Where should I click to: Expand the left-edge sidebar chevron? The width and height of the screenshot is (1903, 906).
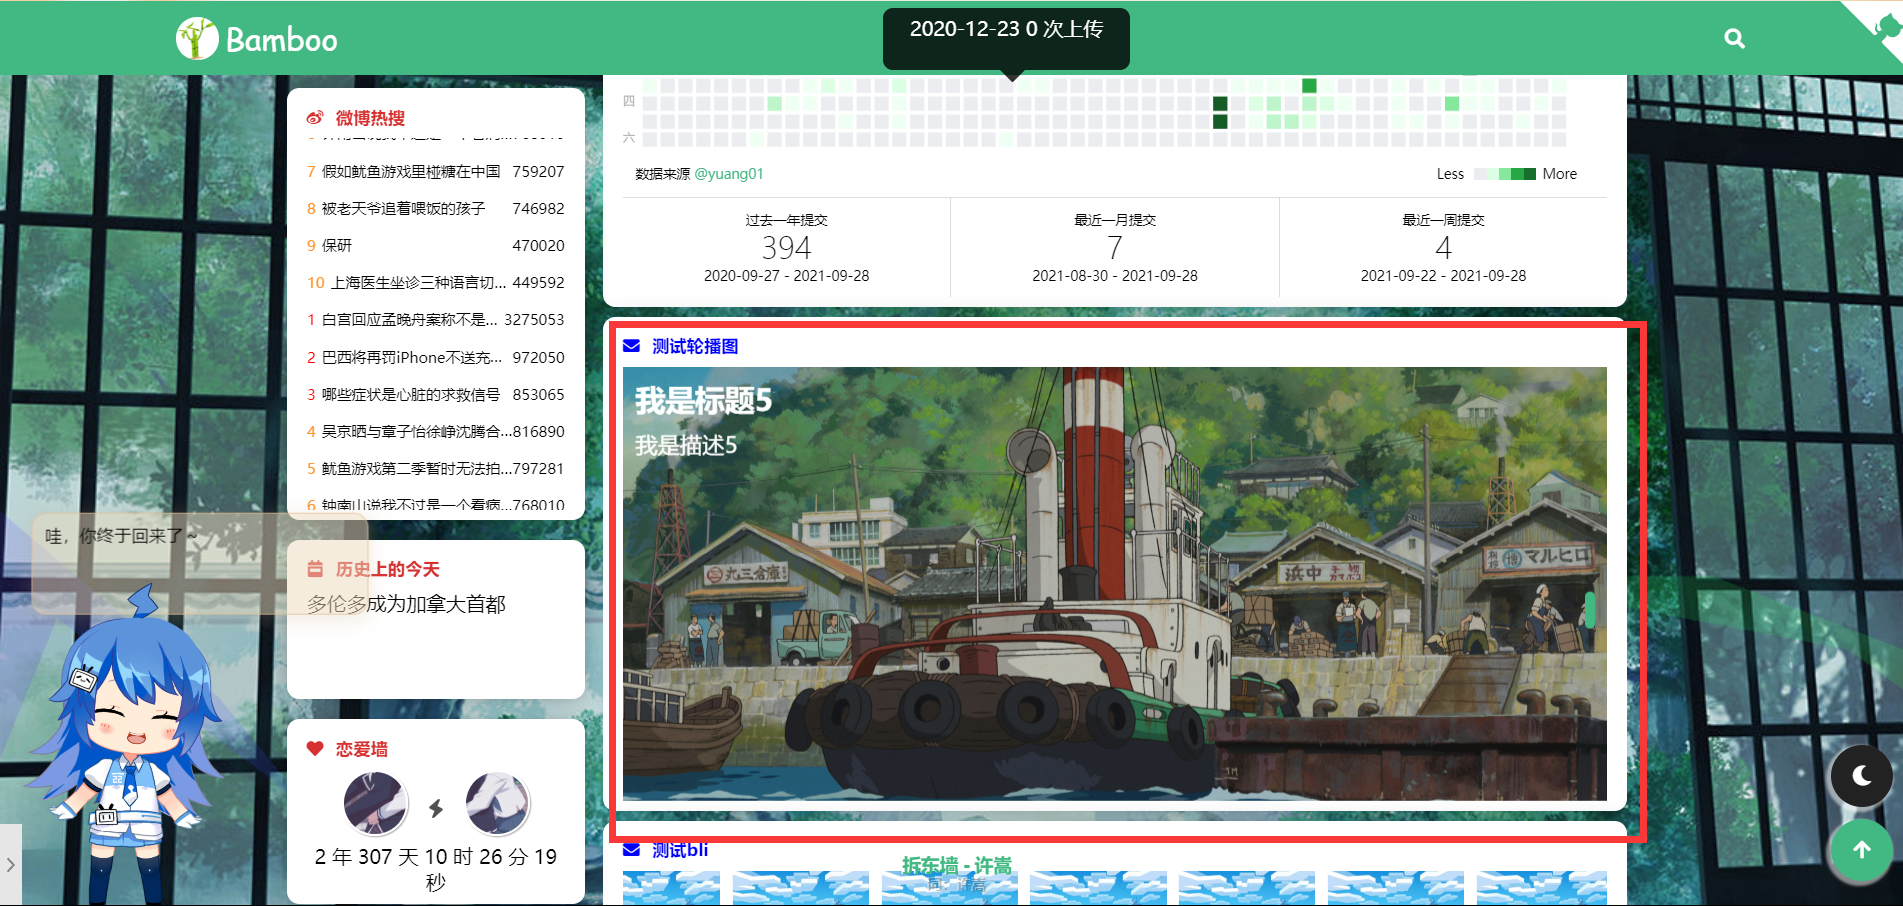tap(10, 864)
